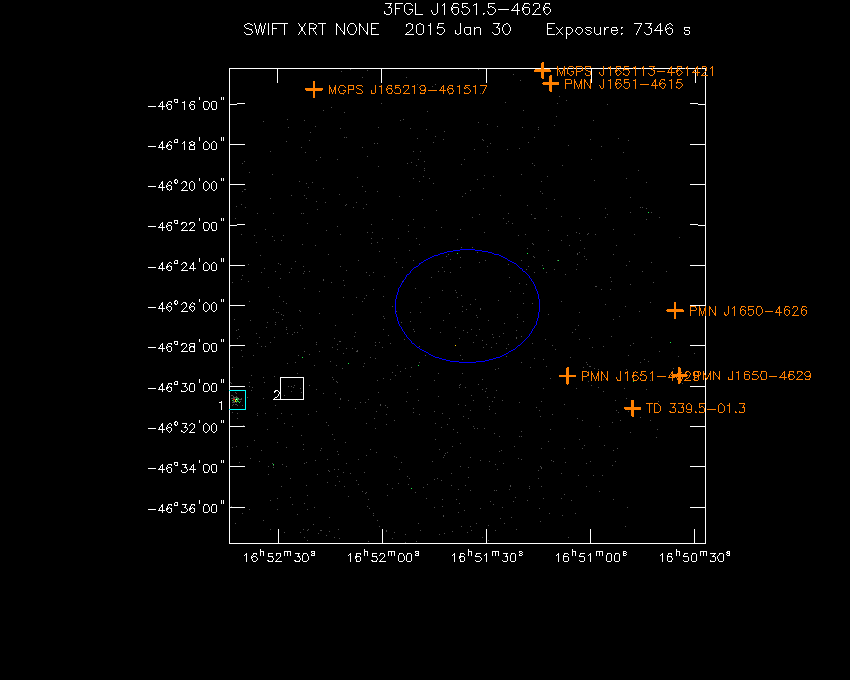This screenshot has width=850, height=680.
Task: Select the orange cross for PMN J1650-4626
Action: tap(674, 311)
